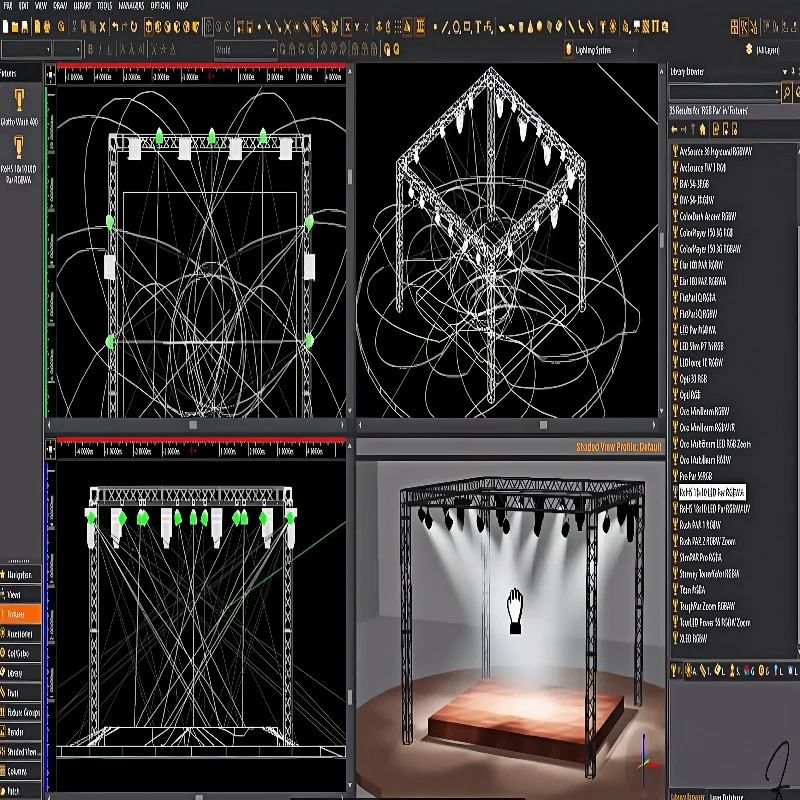The image size is (800, 800).
Task: Click the All Layers stack icon
Action: coord(748,49)
